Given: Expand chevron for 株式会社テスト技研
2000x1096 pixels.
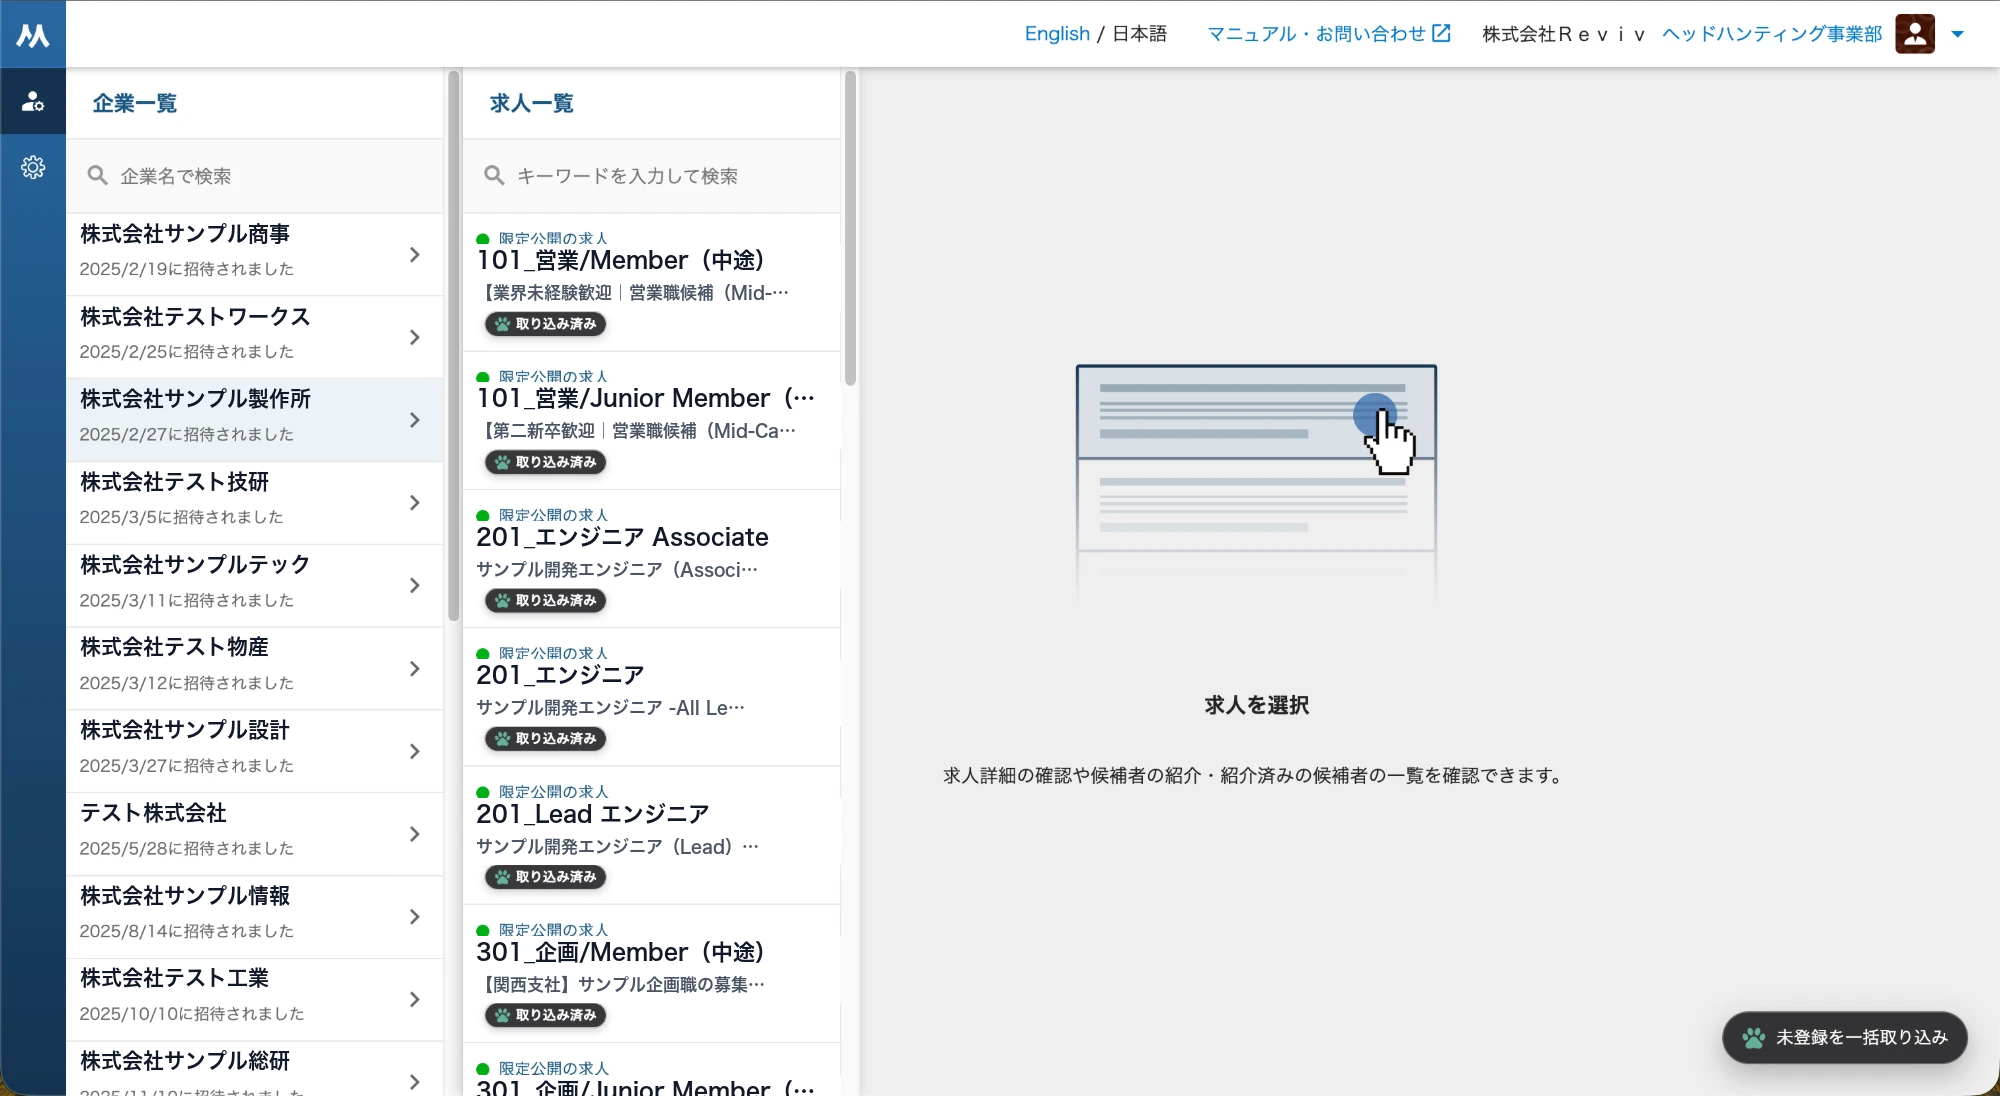Looking at the screenshot, I should click(x=415, y=503).
